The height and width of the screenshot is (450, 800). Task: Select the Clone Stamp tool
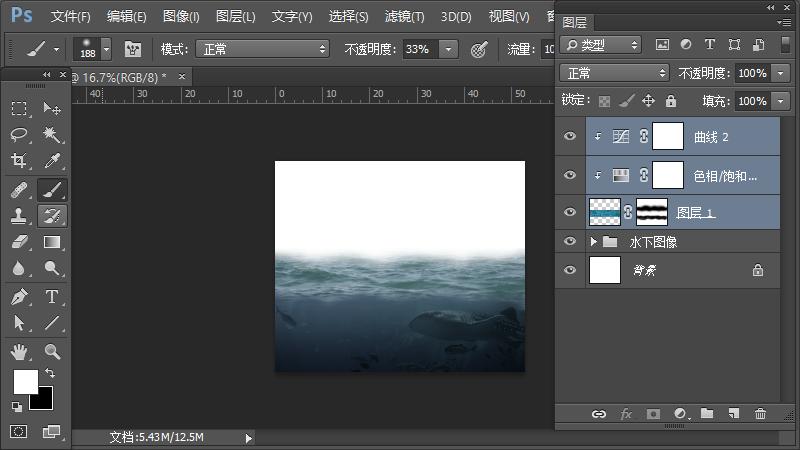[19, 216]
